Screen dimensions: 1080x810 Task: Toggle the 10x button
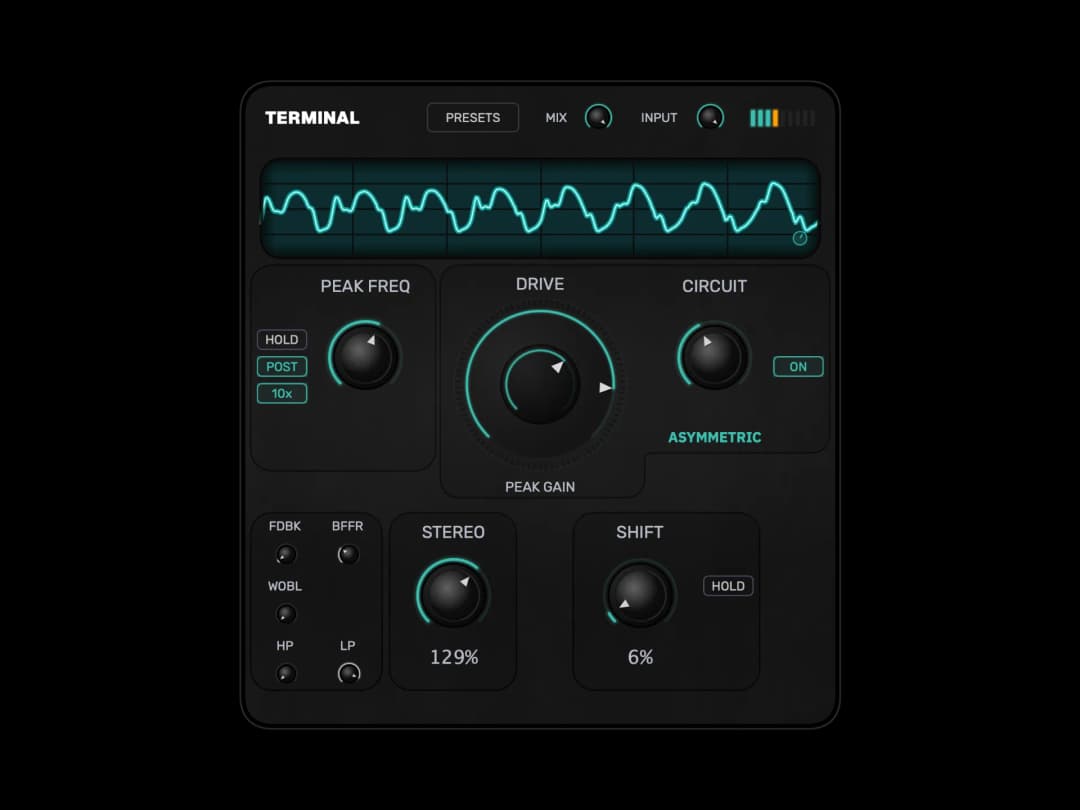pos(282,393)
